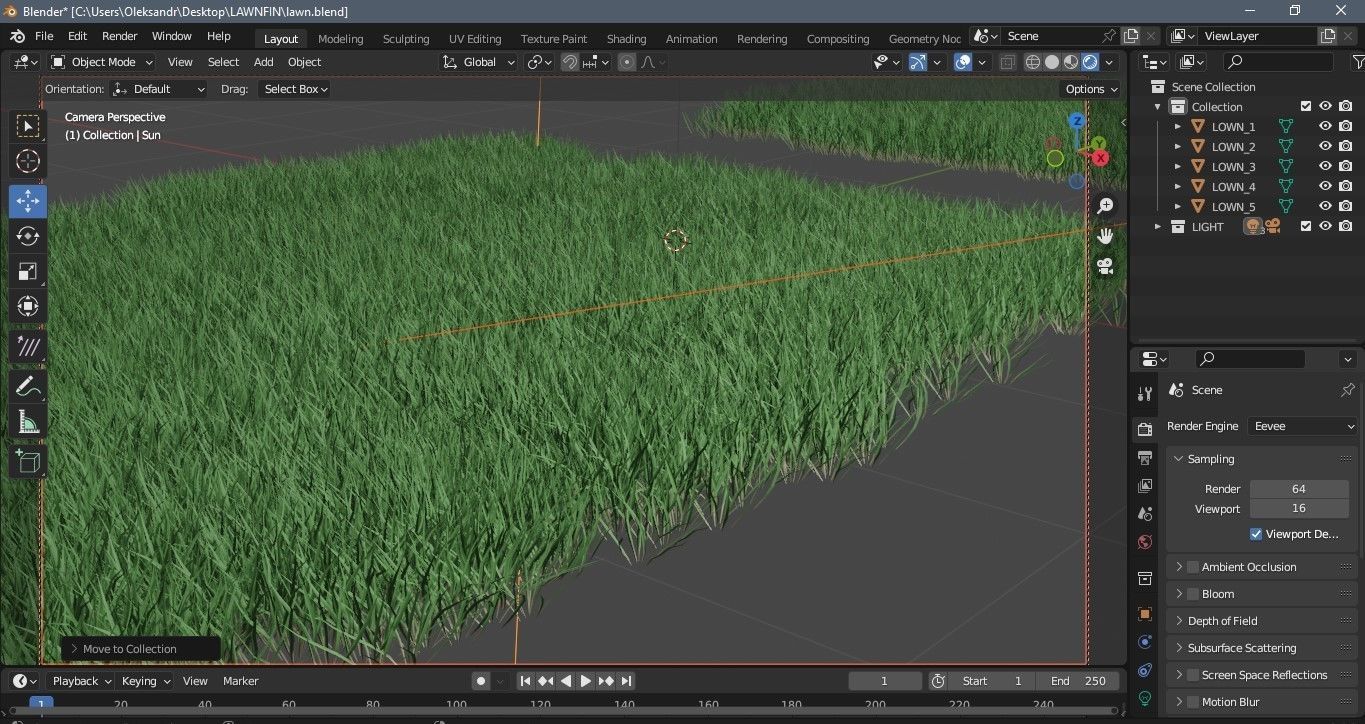Viewport: 1365px width, 724px height.
Task: Select the Cursor tool
Action: 28,161
